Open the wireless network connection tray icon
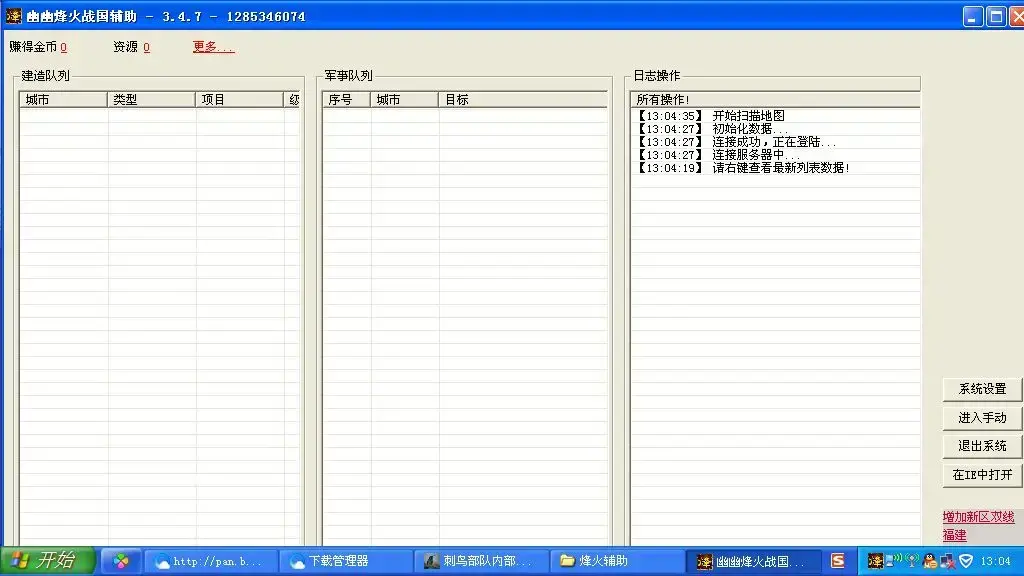 (892, 560)
